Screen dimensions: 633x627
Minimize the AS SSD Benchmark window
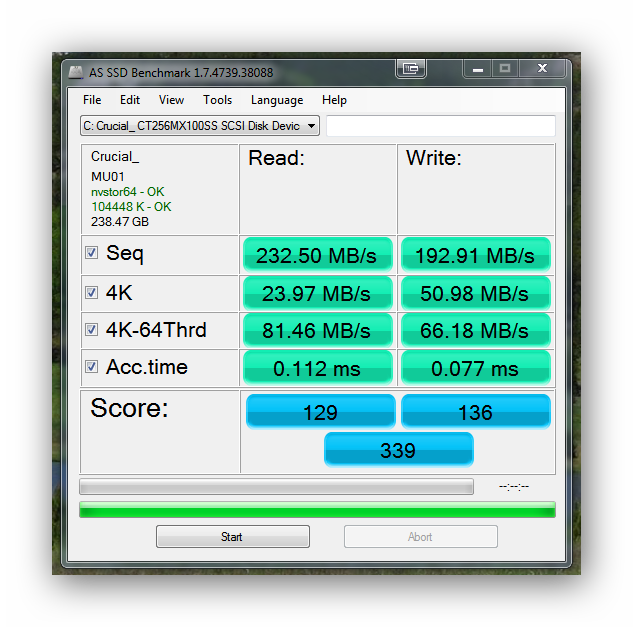[x=478, y=69]
